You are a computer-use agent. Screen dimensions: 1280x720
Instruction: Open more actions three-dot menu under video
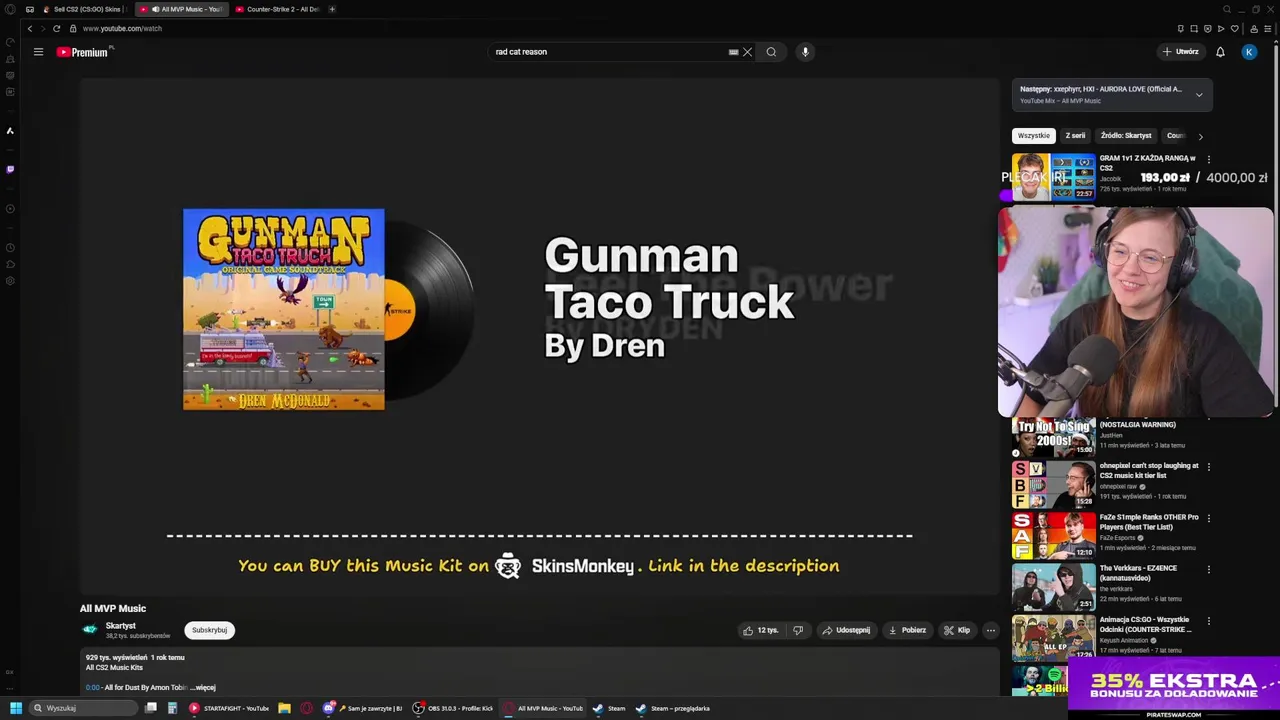point(991,630)
